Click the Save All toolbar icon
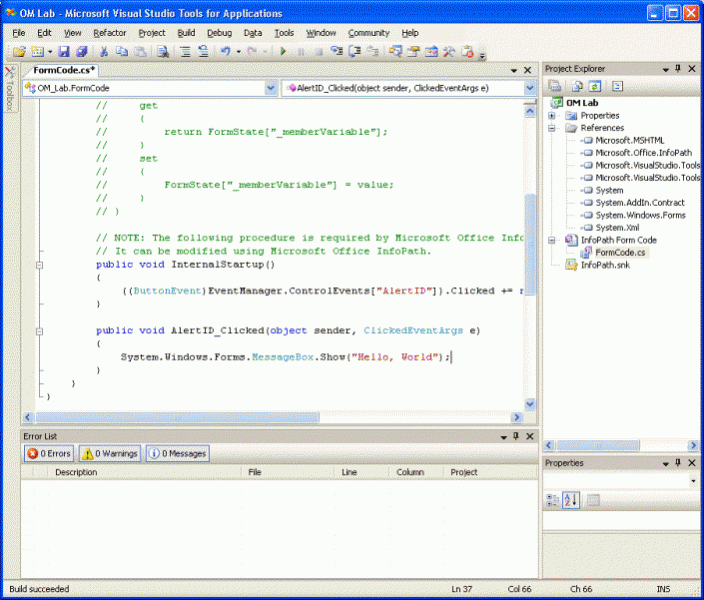Screen dimensions: 704x600 click(82, 52)
